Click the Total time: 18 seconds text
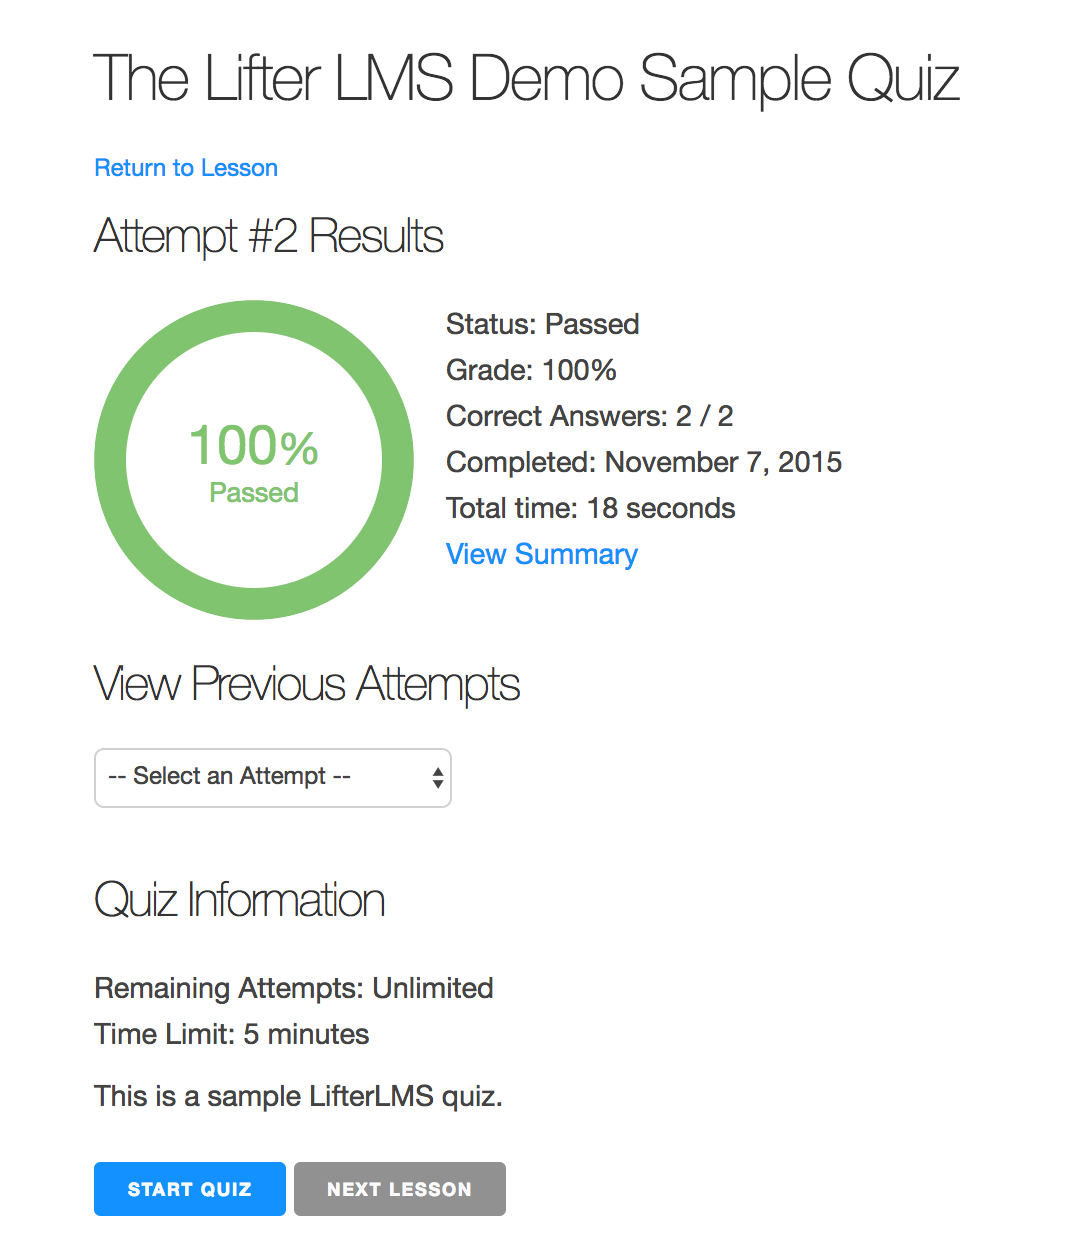1066x1240 pixels. pyautogui.click(x=590, y=508)
